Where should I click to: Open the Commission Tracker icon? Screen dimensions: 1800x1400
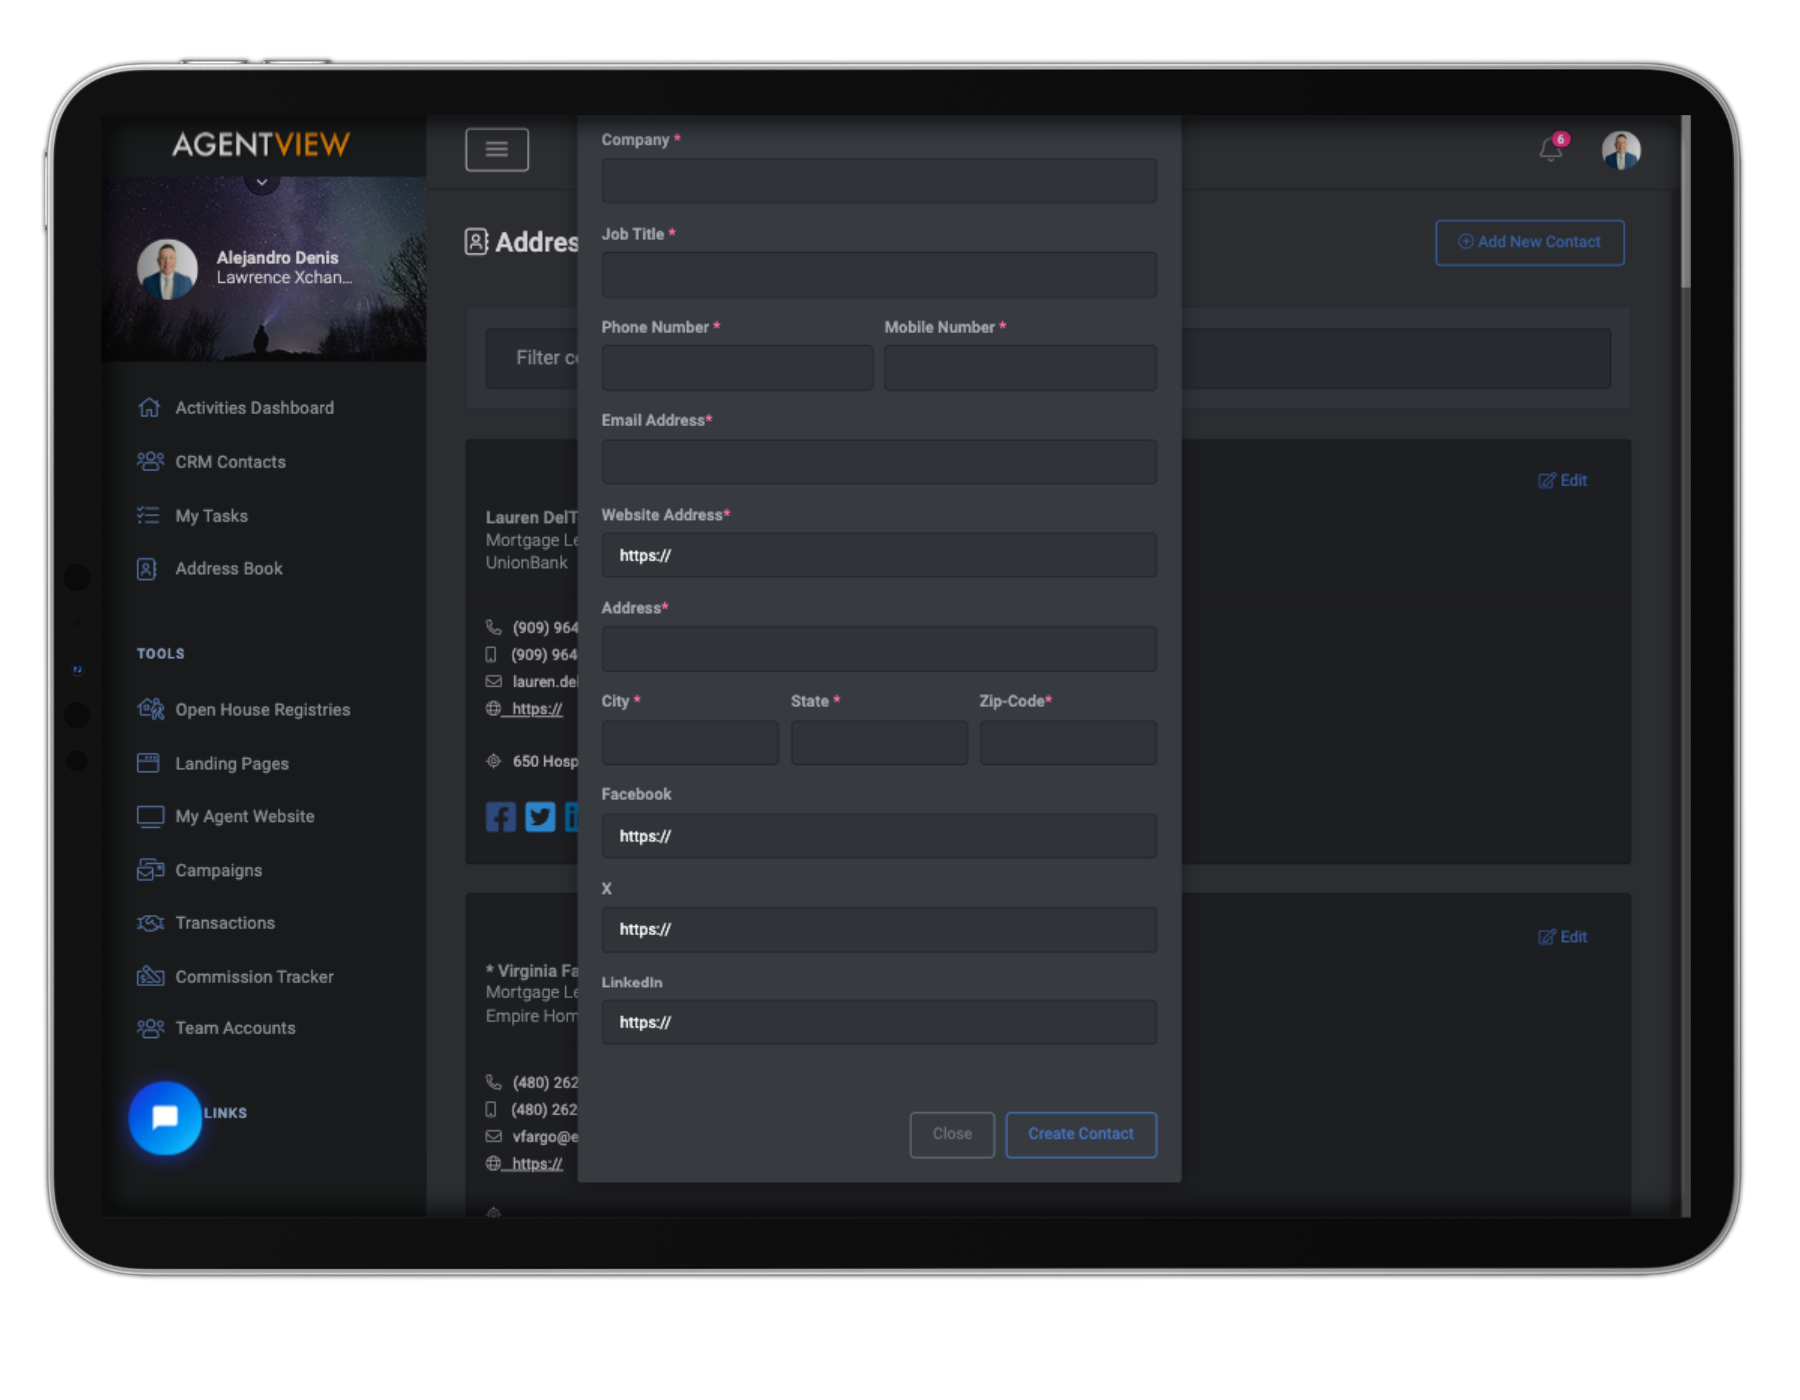150,977
